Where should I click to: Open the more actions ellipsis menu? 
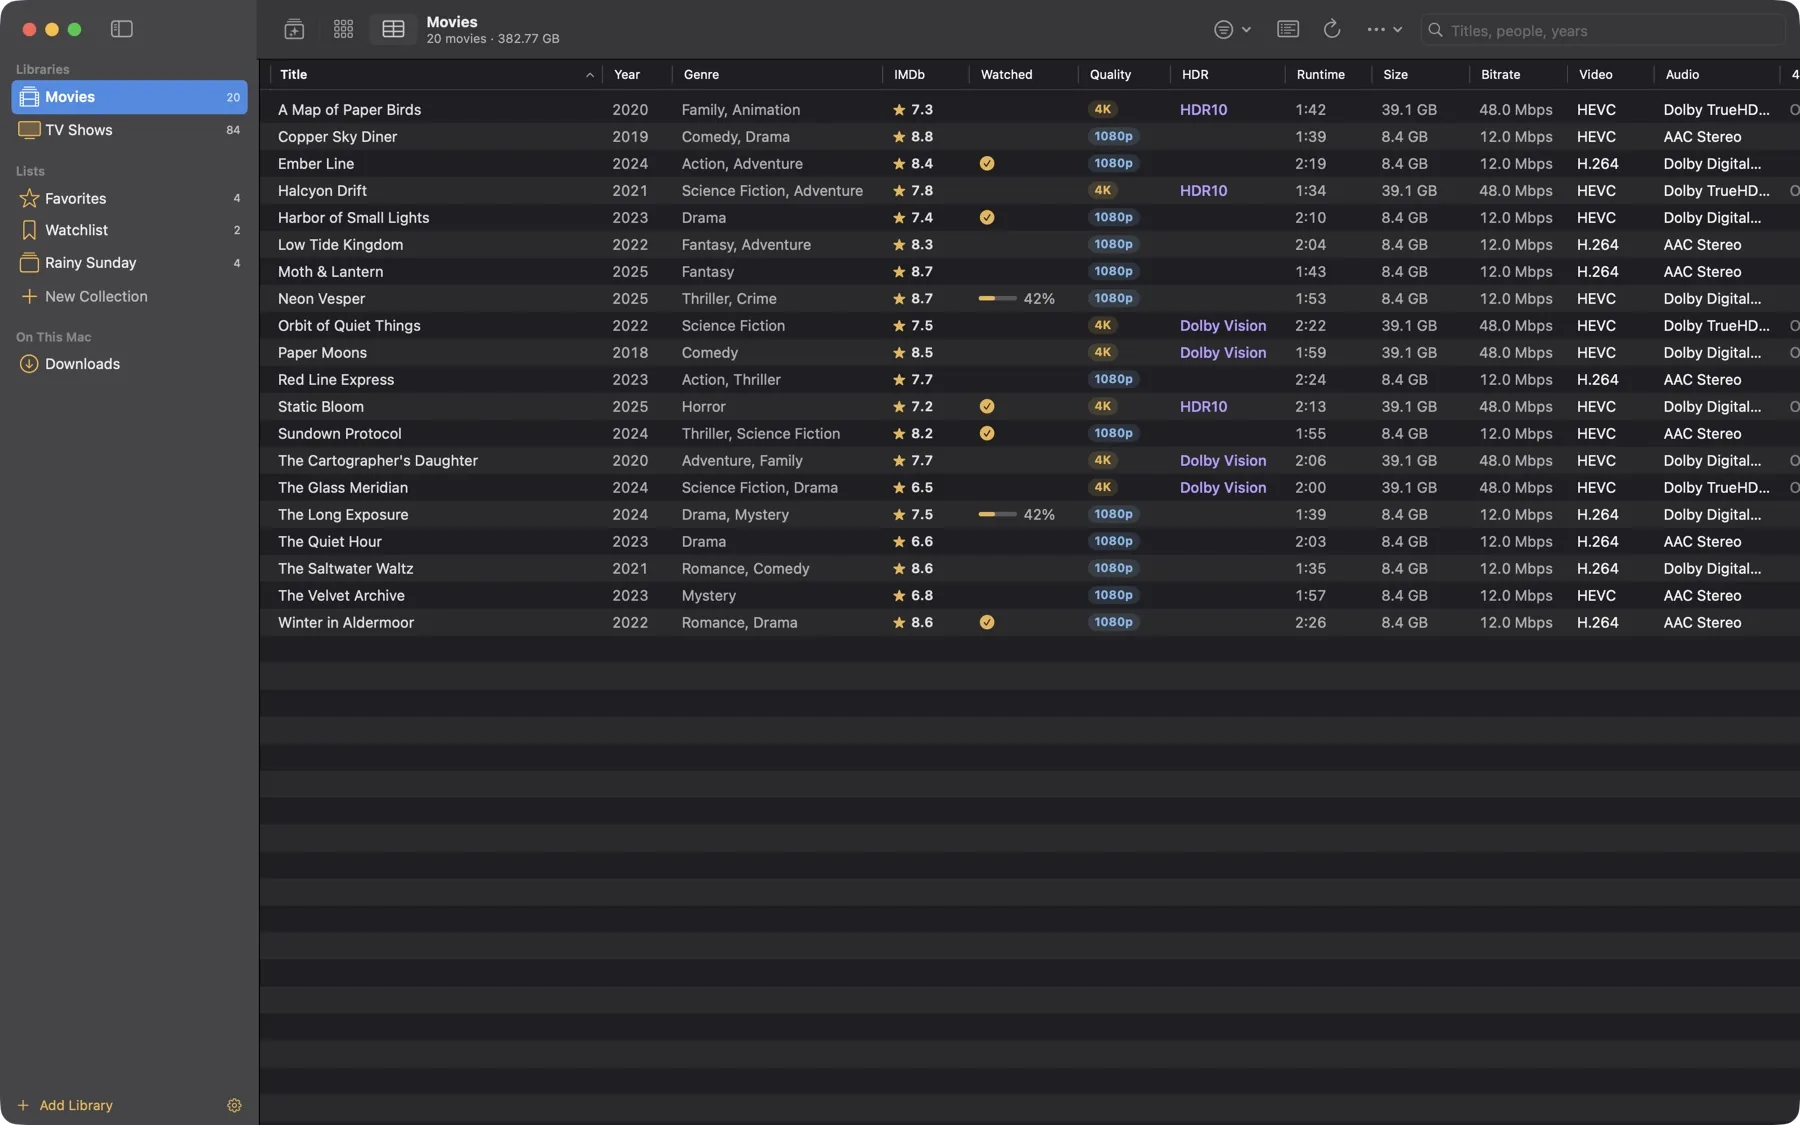tap(1385, 30)
